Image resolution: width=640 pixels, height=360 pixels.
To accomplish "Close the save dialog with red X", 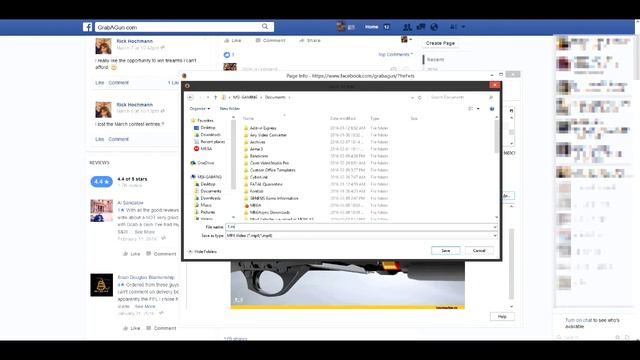I will point(495,85).
